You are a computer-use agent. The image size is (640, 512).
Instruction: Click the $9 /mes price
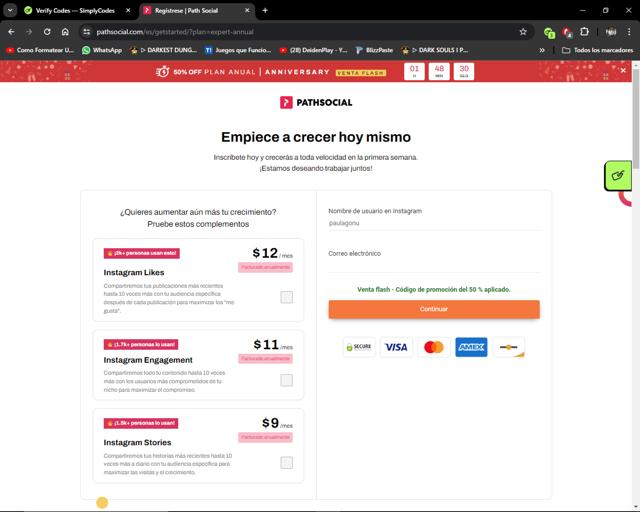pyautogui.click(x=277, y=423)
